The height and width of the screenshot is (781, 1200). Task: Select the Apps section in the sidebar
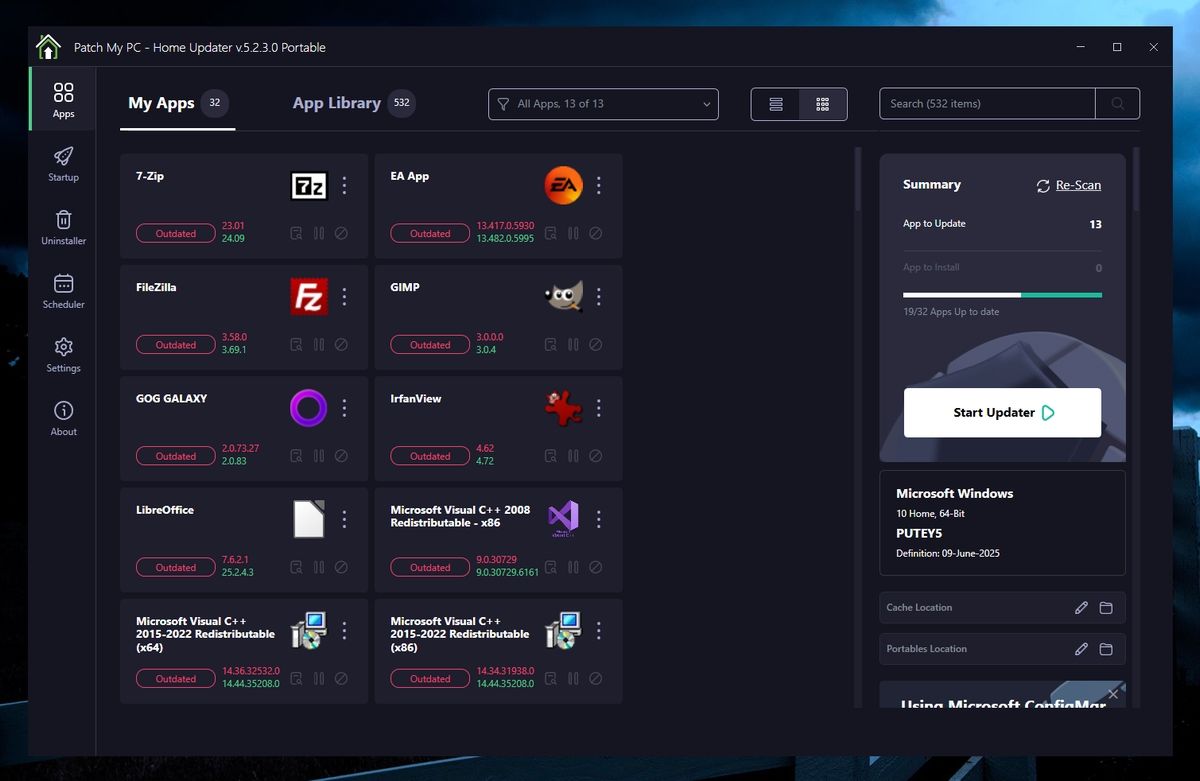[63, 101]
